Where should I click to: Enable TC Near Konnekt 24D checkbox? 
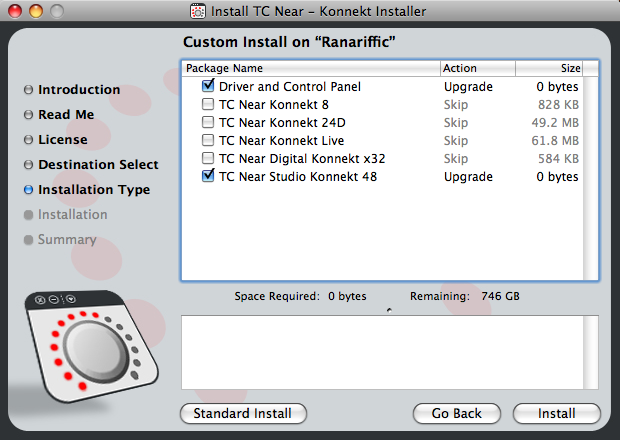pyautogui.click(x=208, y=123)
